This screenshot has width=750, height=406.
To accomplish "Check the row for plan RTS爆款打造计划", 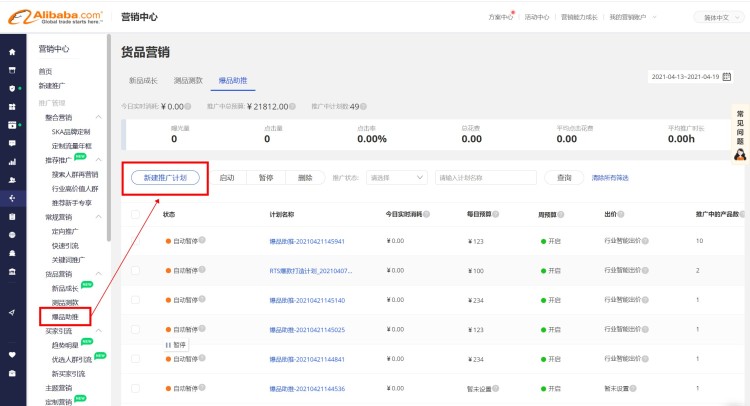I will click(136, 271).
